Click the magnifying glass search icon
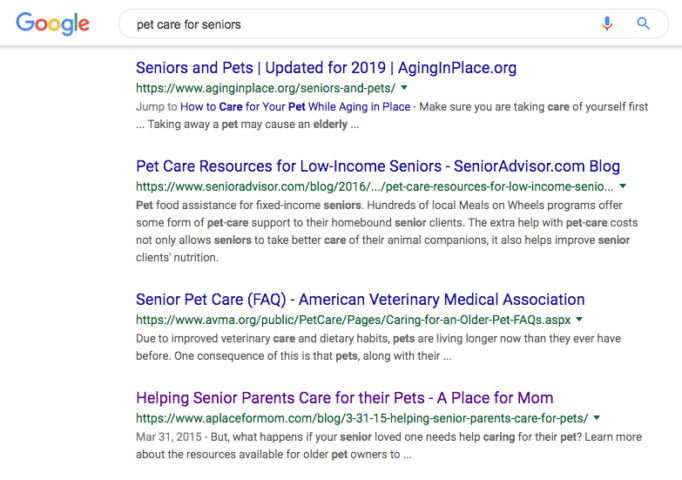Screen dimensions: 682x480 coord(643,23)
